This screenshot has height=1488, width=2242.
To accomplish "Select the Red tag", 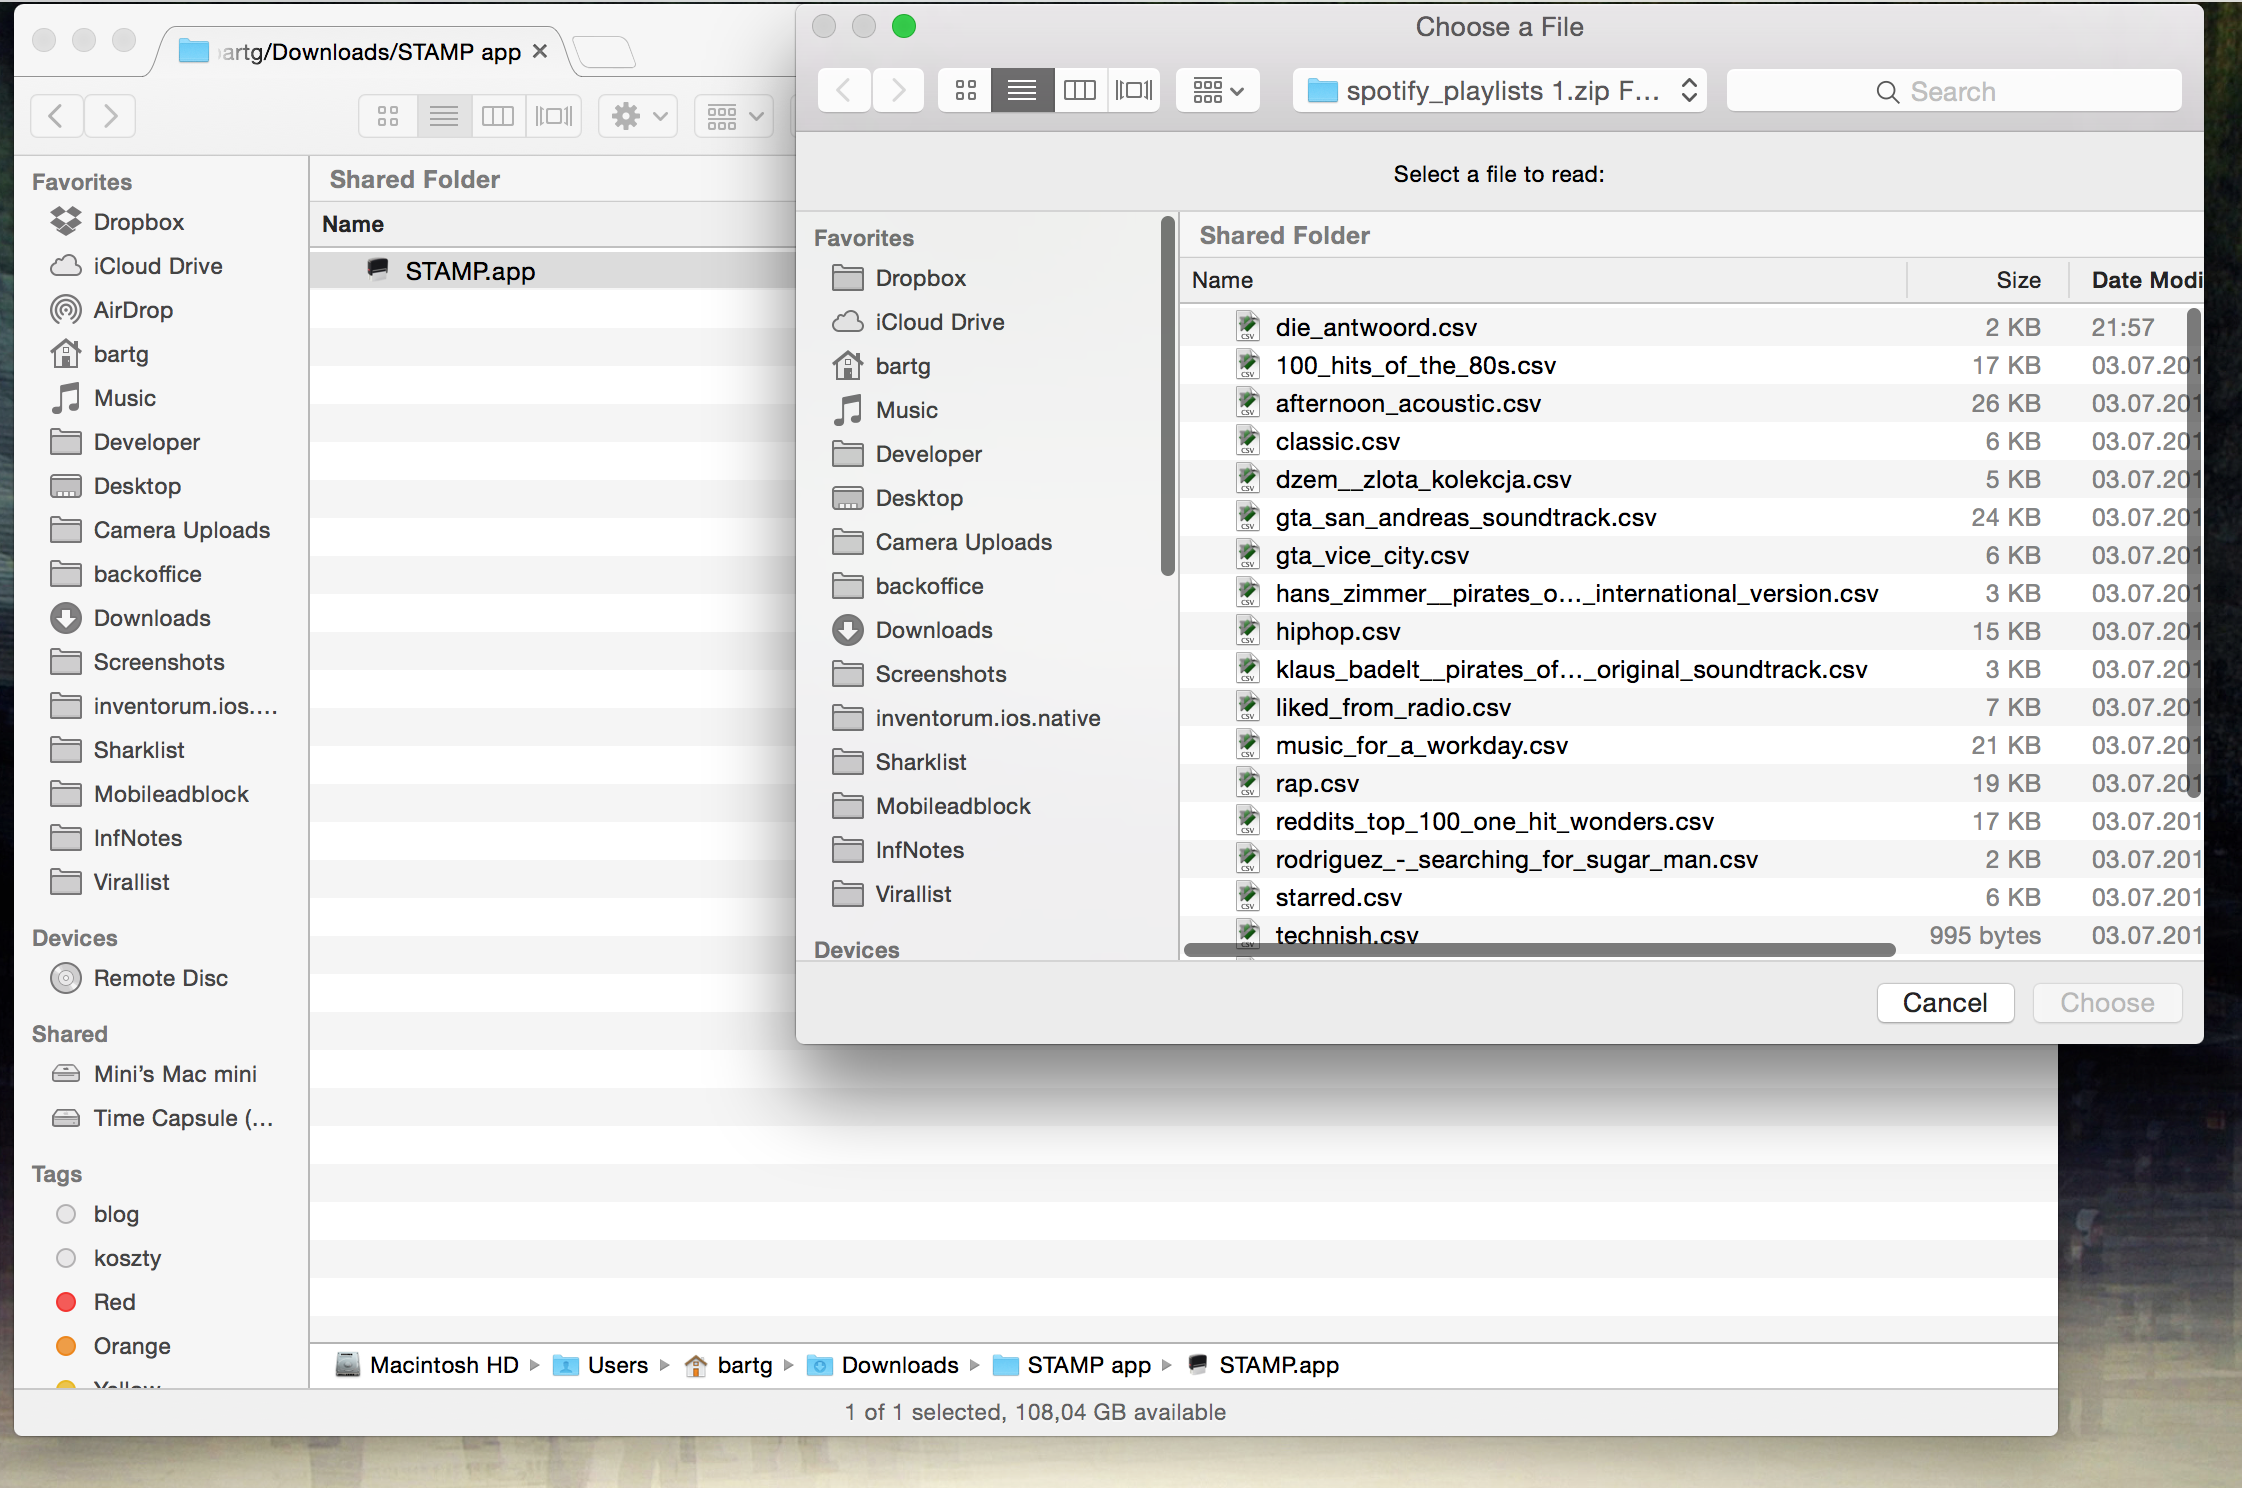I will (x=114, y=1302).
